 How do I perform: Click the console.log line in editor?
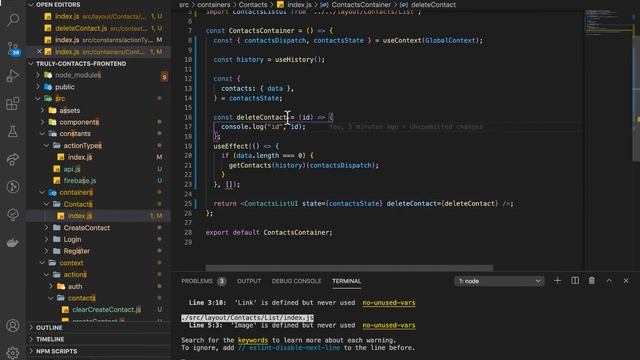click(x=263, y=127)
